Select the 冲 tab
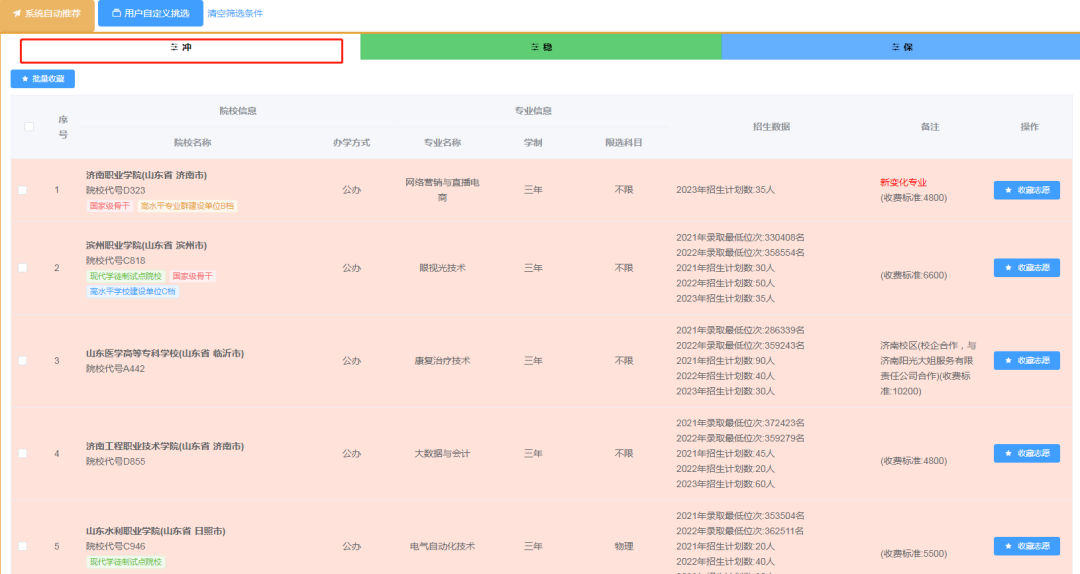Viewport: 1080px width, 574px height. (x=181, y=48)
